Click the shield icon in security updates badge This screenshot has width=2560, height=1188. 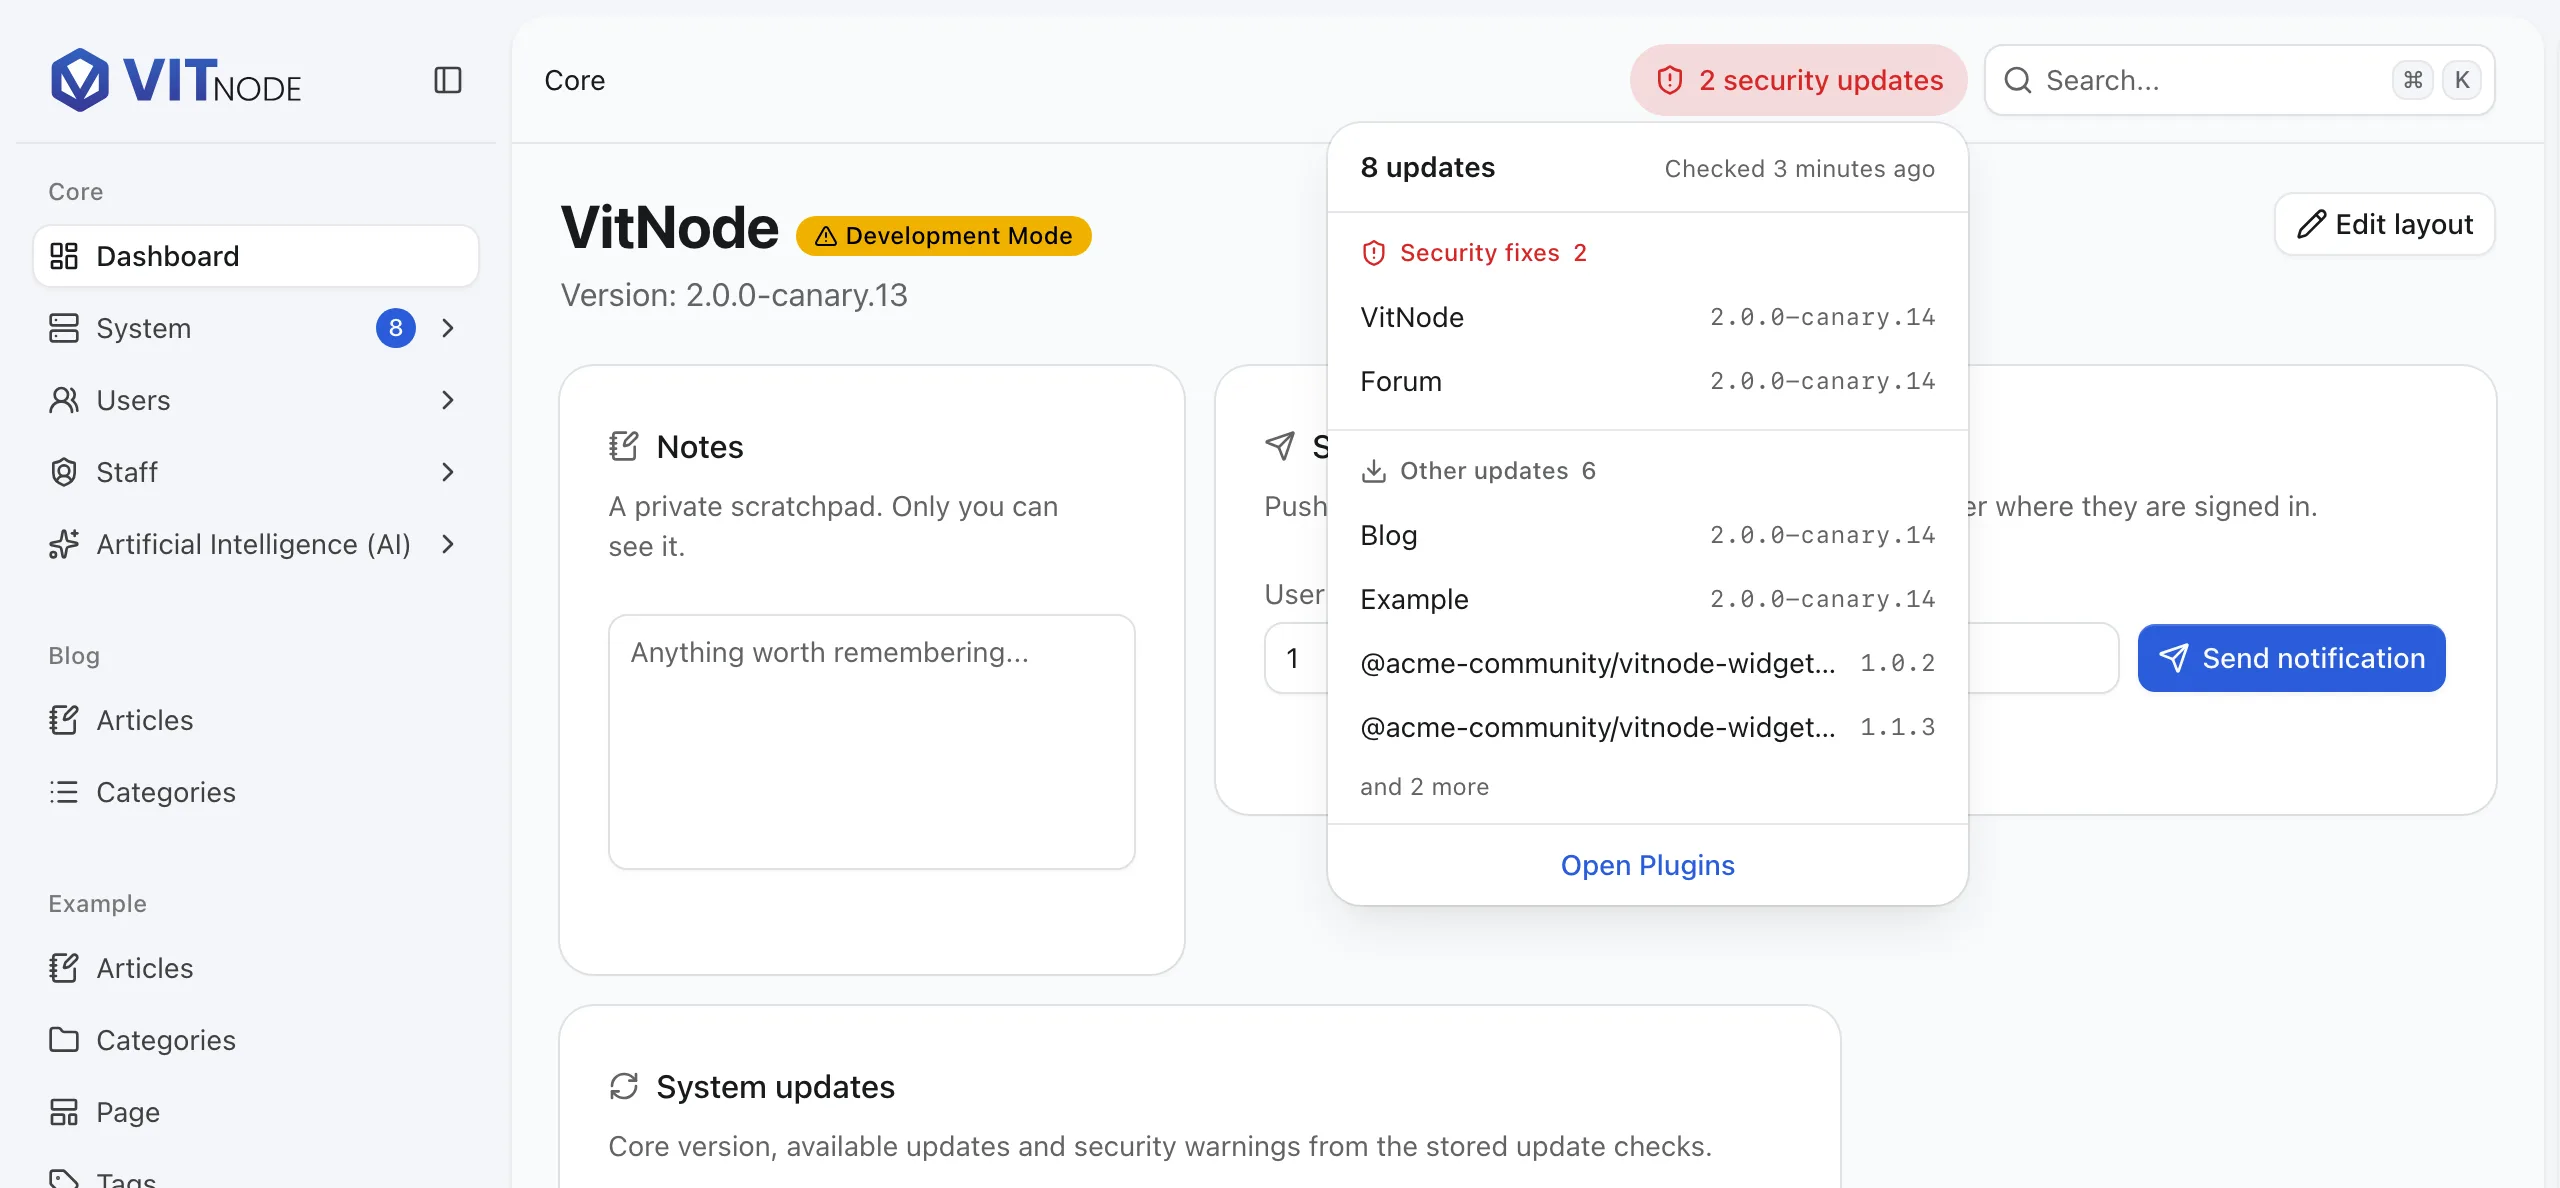click(1670, 80)
